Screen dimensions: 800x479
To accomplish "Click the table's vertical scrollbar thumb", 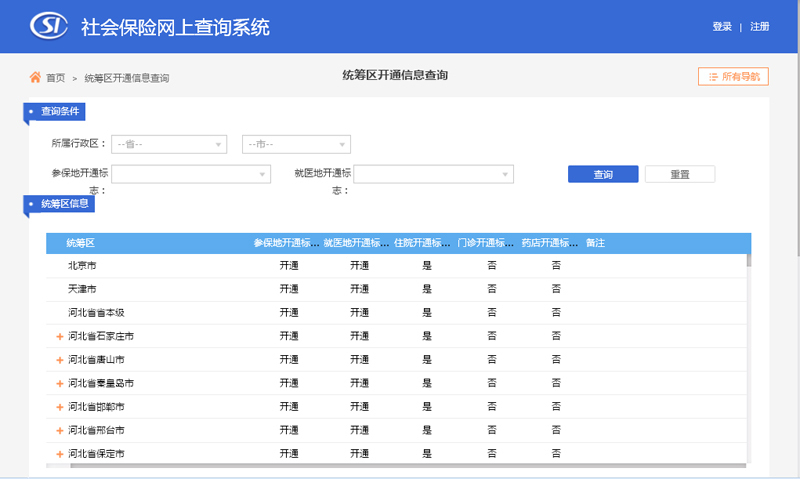I will click(748, 260).
